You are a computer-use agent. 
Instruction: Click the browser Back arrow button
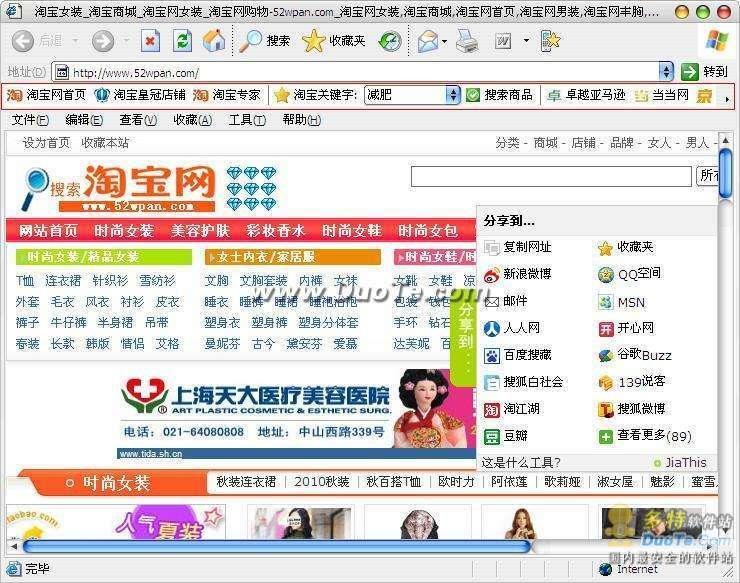click(x=23, y=41)
